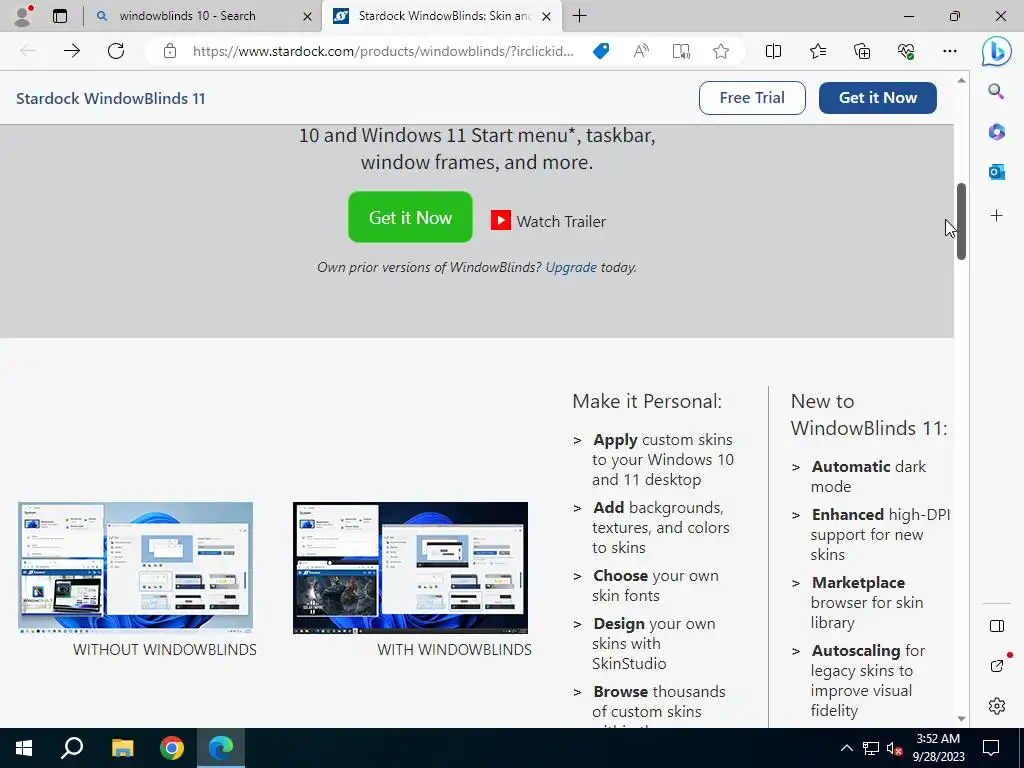The image size is (1024, 768).
Task: Launch File Explorer from the taskbar
Action: (x=122, y=748)
